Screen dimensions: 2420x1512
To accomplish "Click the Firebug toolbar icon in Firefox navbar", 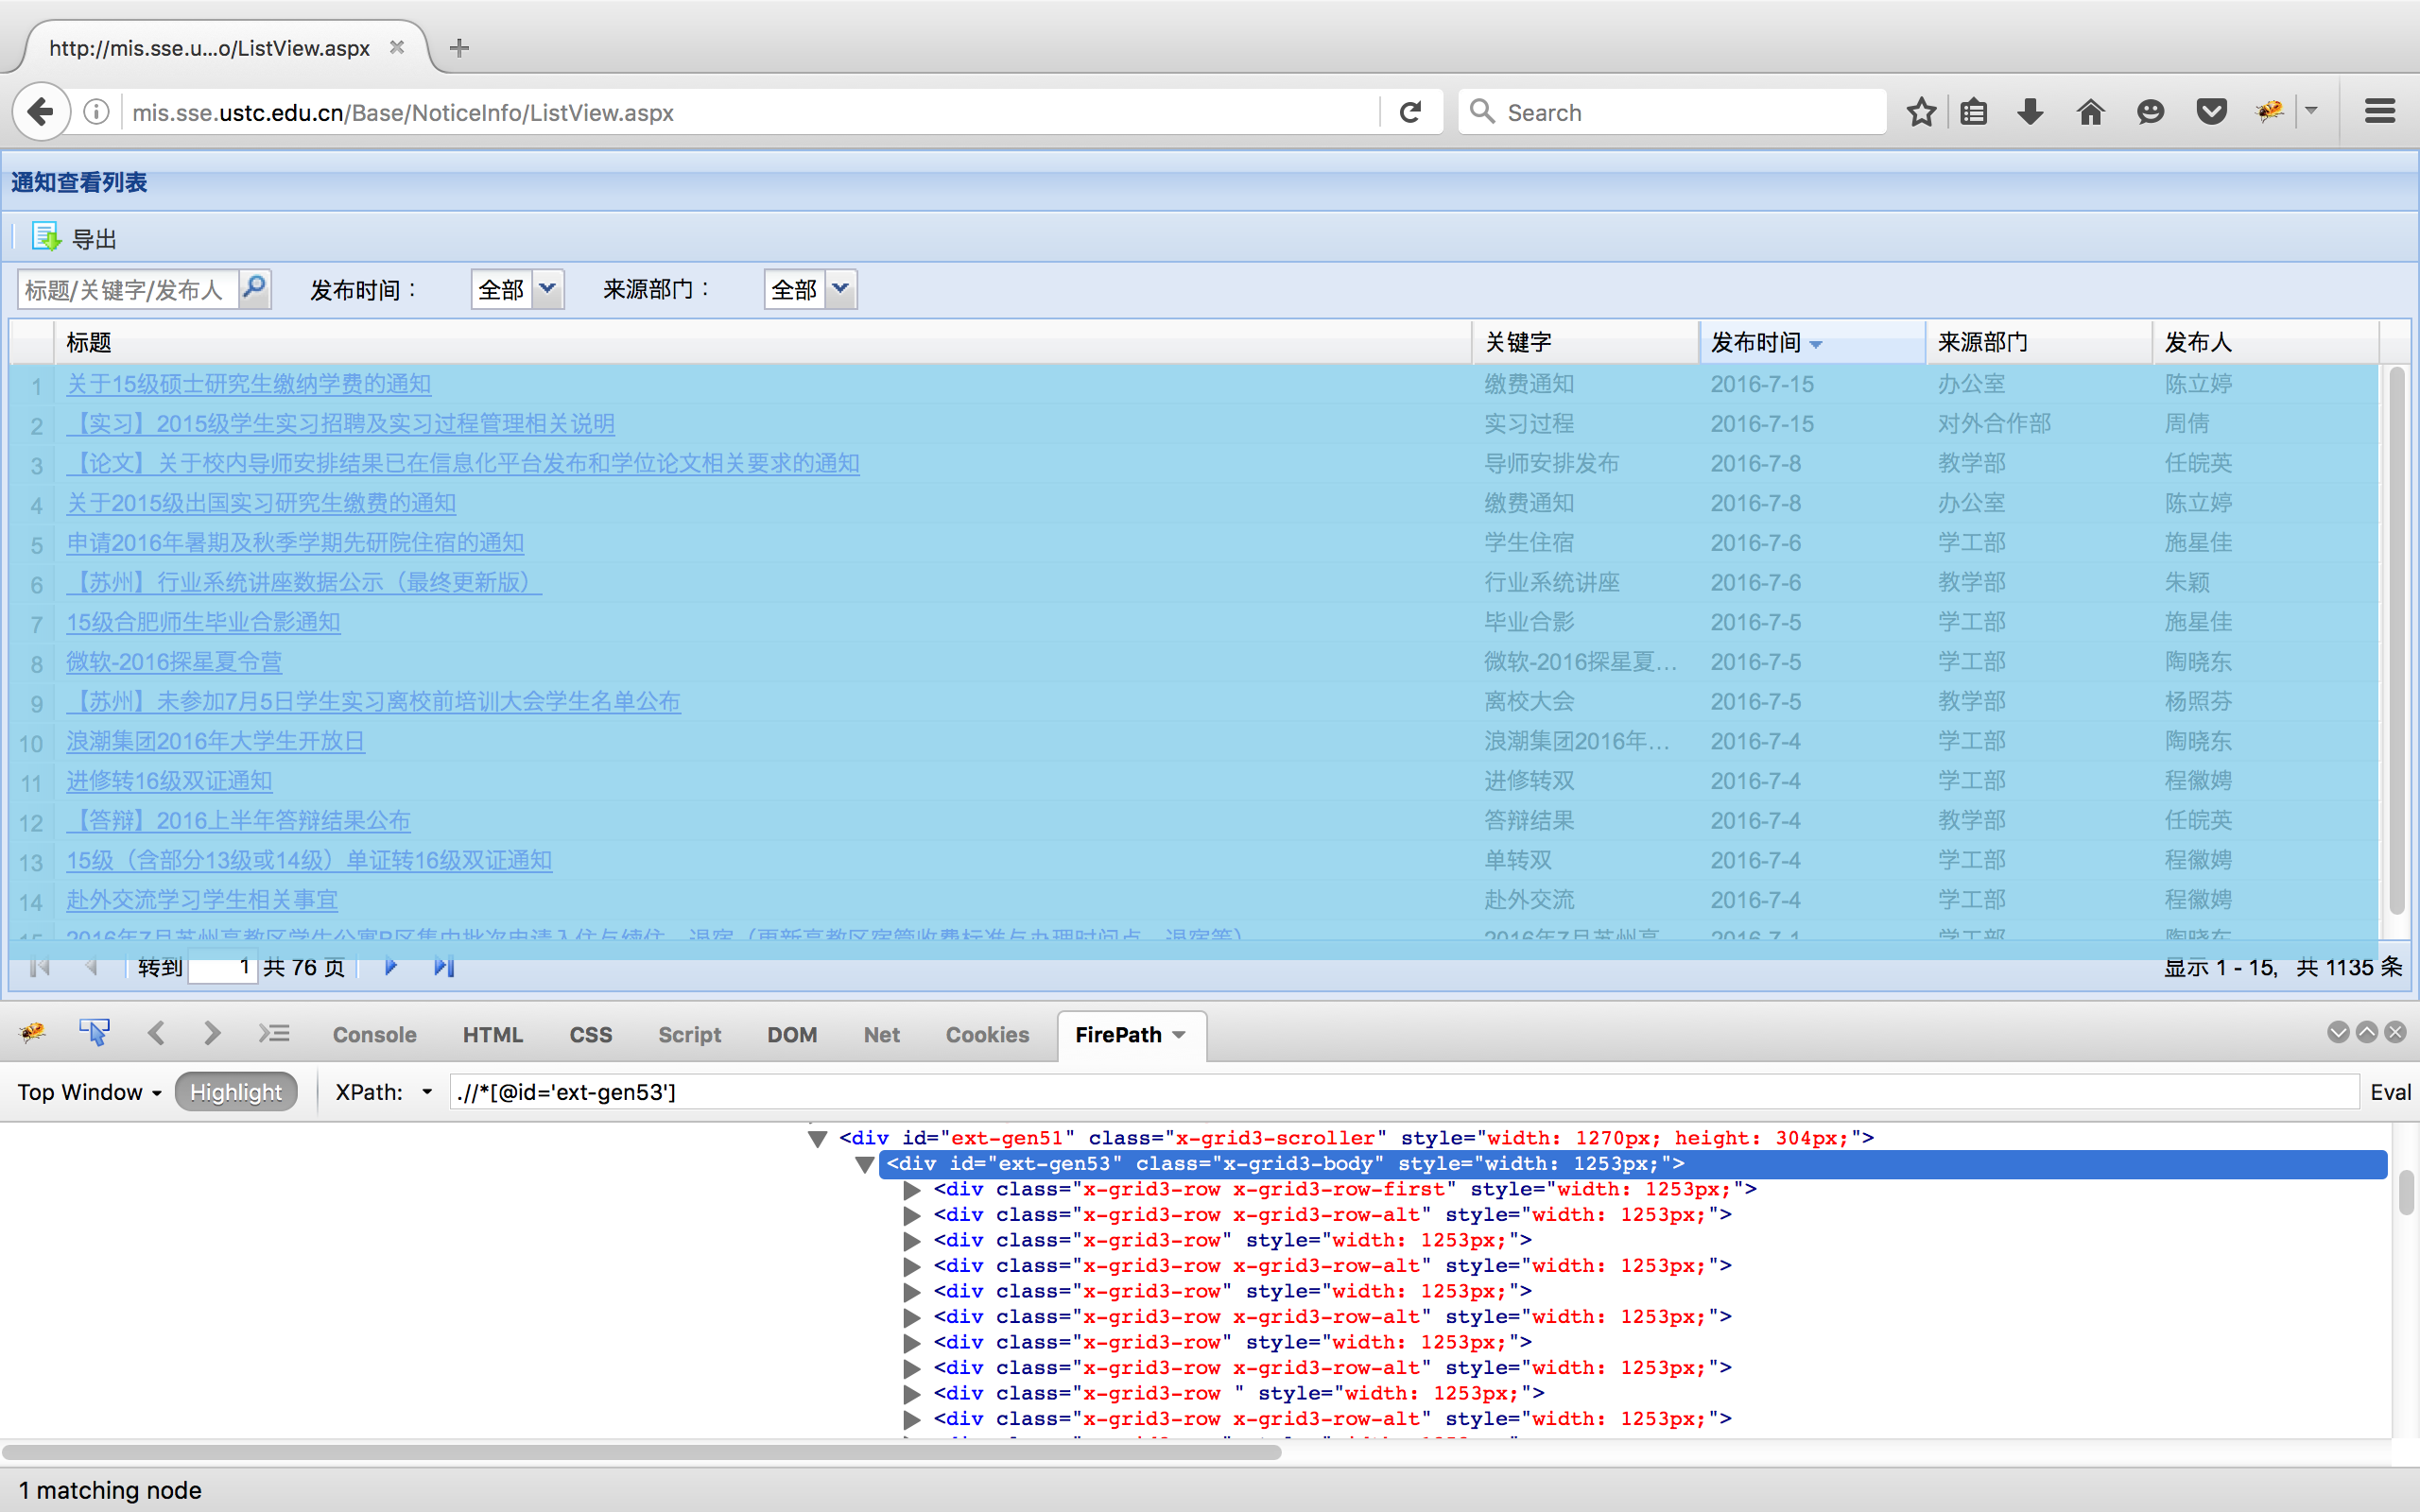I will point(2268,111).
